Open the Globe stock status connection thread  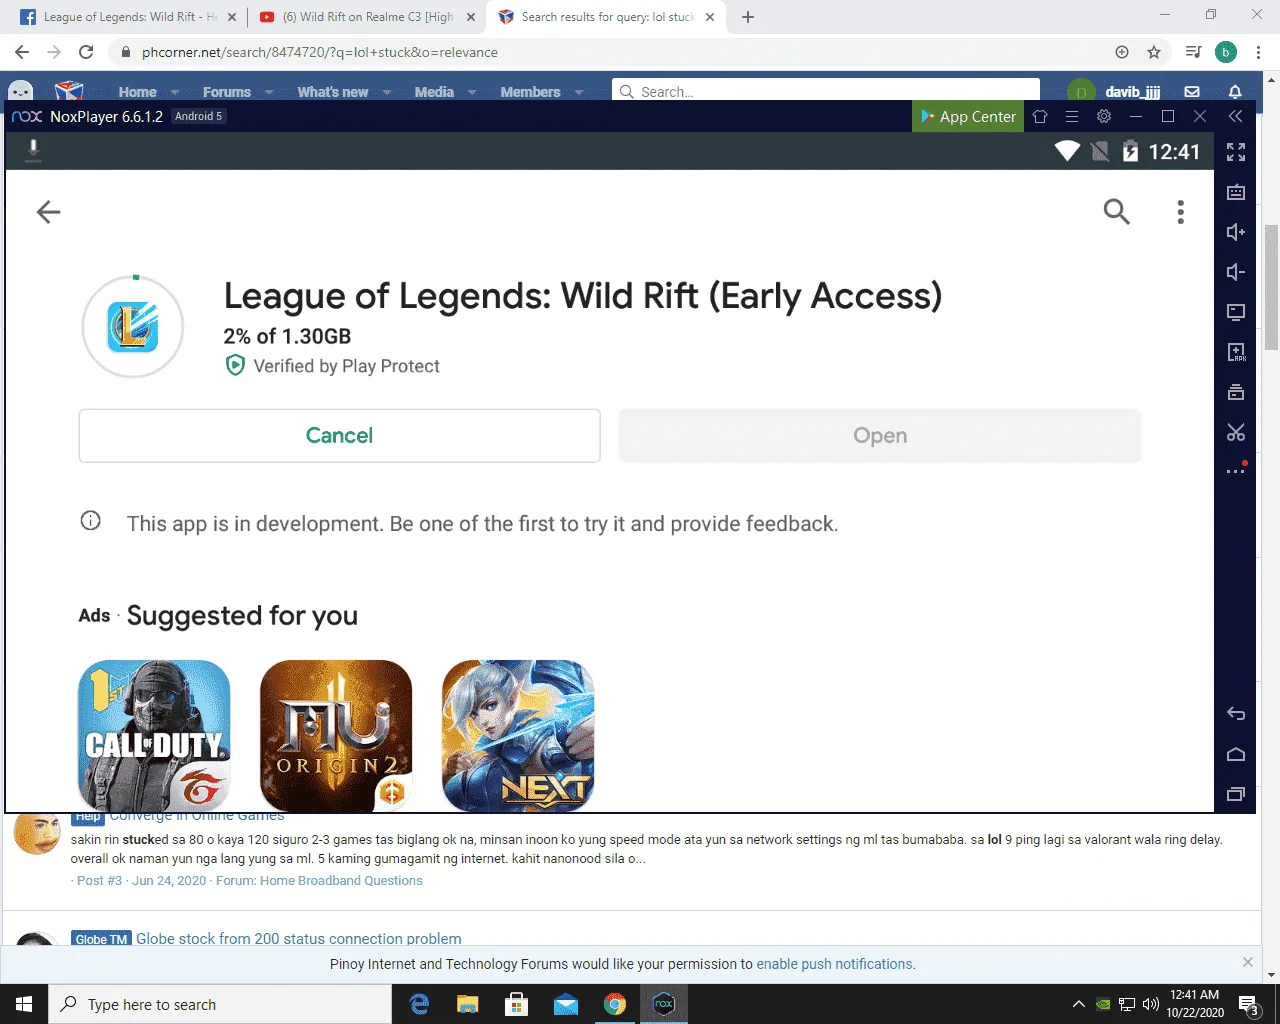pyautogui.click(x=299, y=938)
